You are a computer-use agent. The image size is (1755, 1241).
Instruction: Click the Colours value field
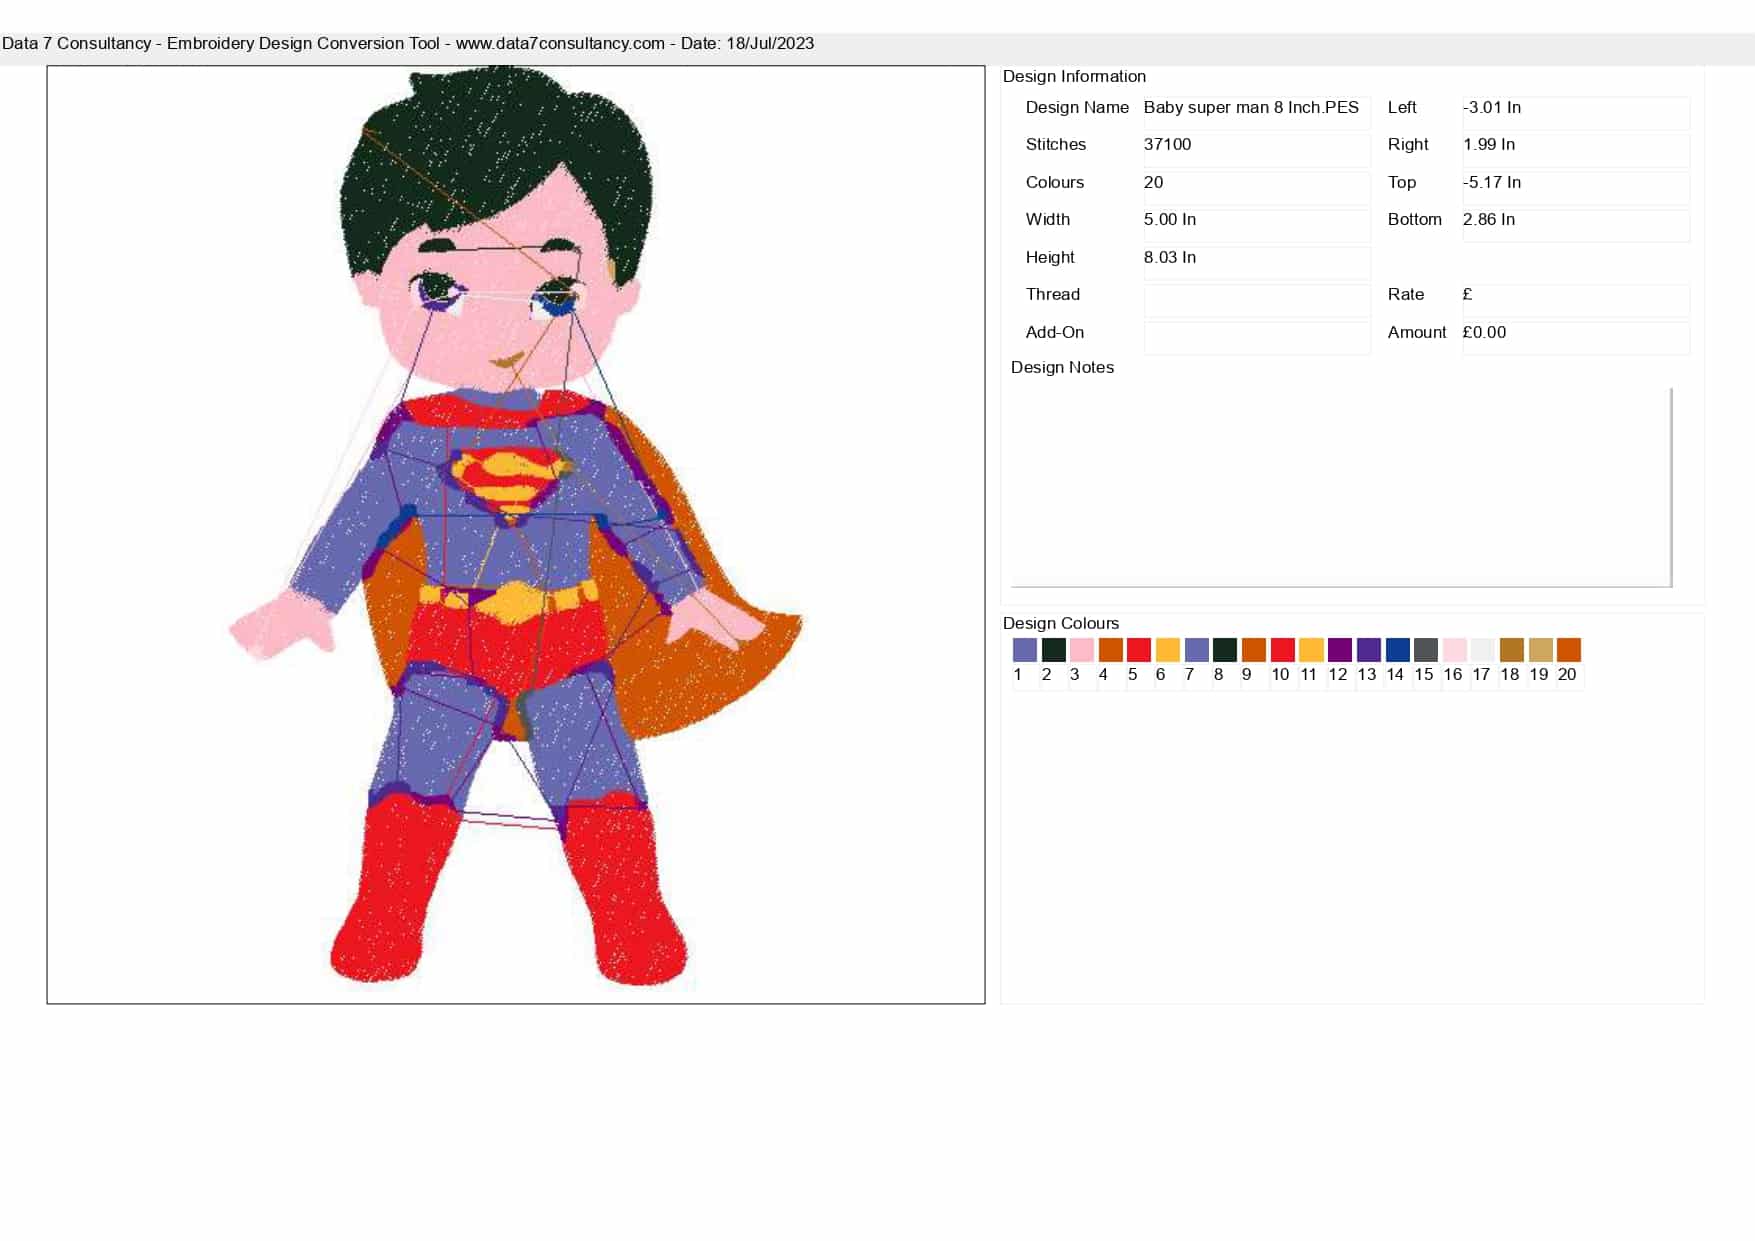(1257, 188)
